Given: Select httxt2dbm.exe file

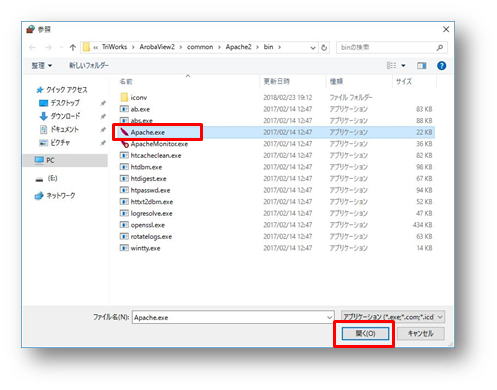Looking at the screenshot, I should point(152,202).
